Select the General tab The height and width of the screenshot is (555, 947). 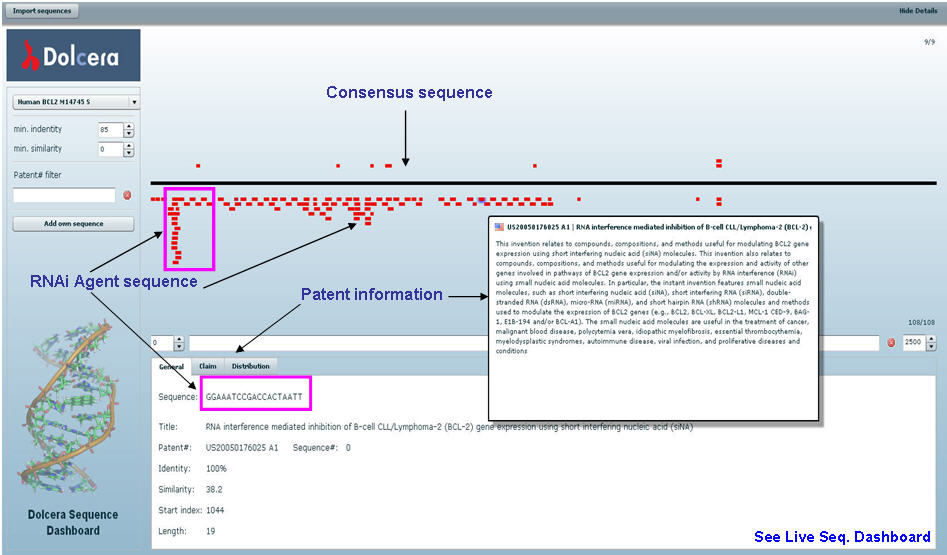[170, 366]
